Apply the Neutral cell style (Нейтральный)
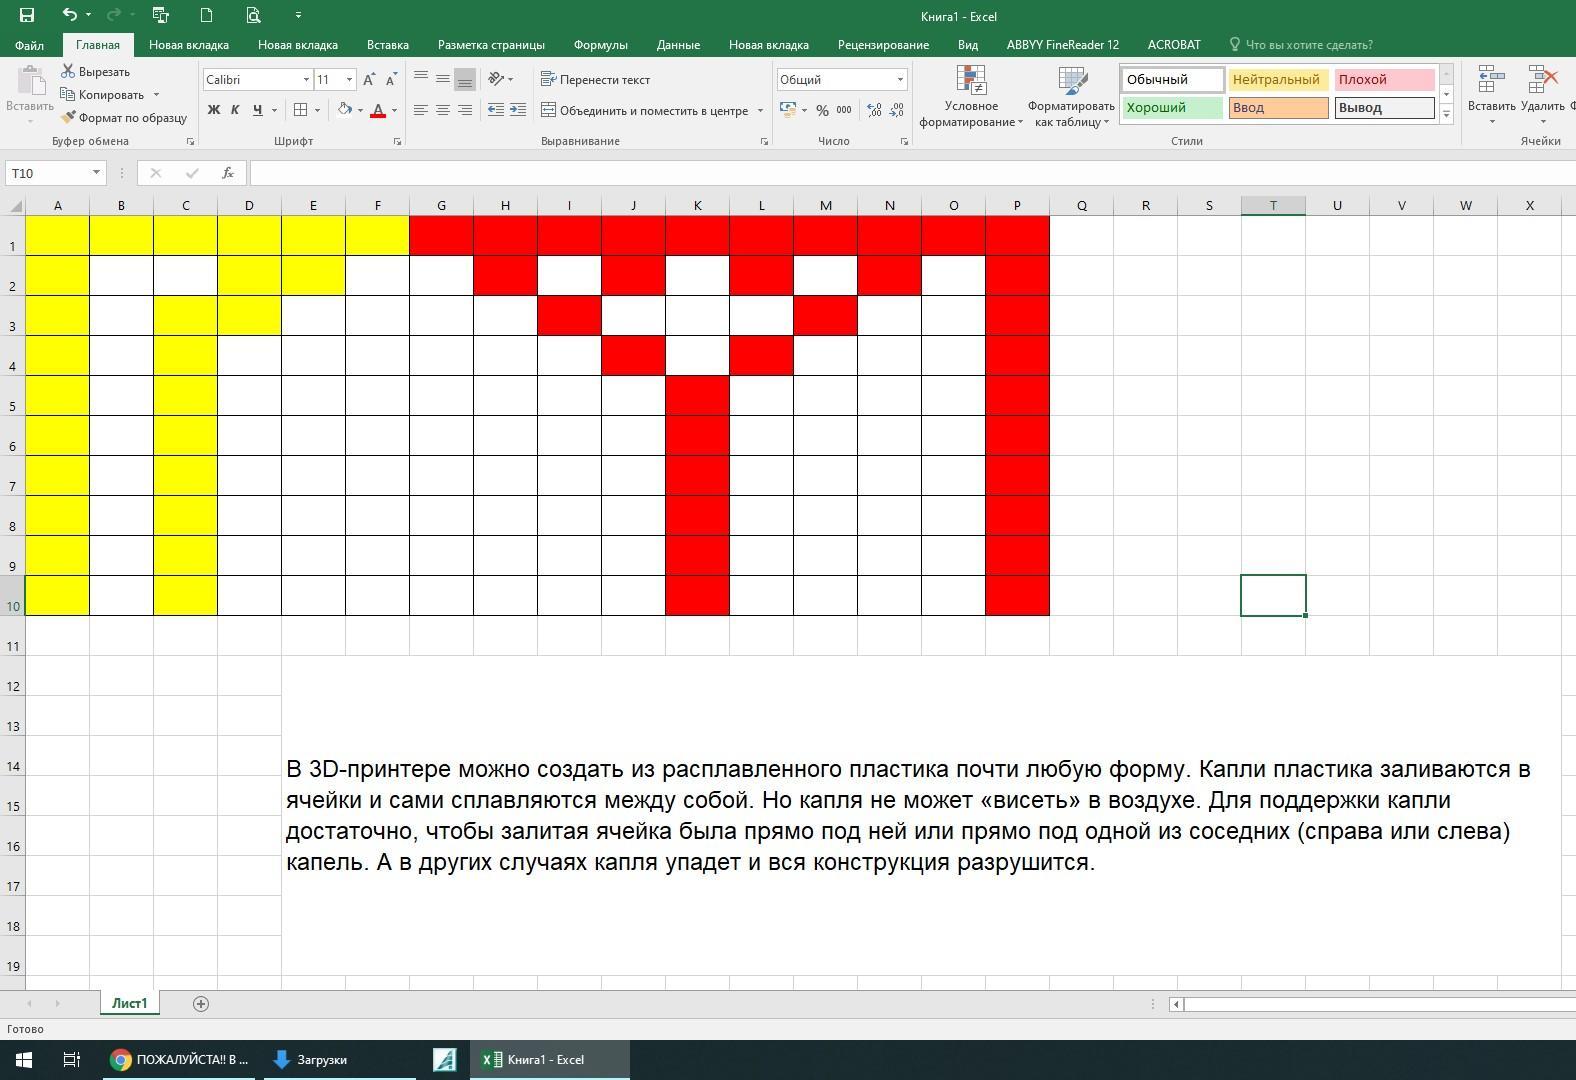Image resolution: width=1576 pixels, height=1080 pixels. [x=1277, y=80]
